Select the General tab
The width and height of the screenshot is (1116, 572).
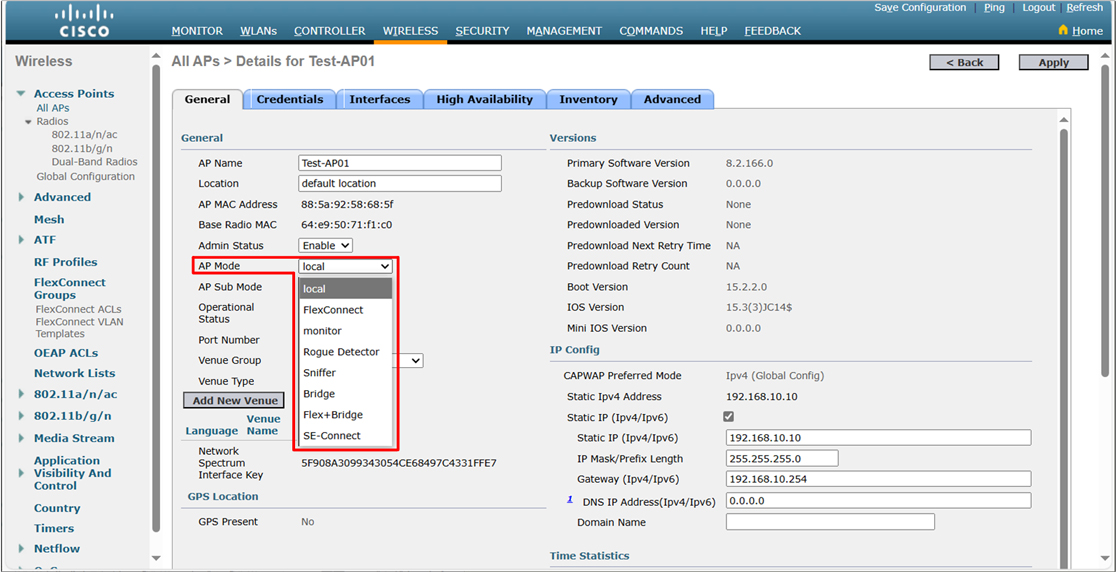[x=207, y=100]
